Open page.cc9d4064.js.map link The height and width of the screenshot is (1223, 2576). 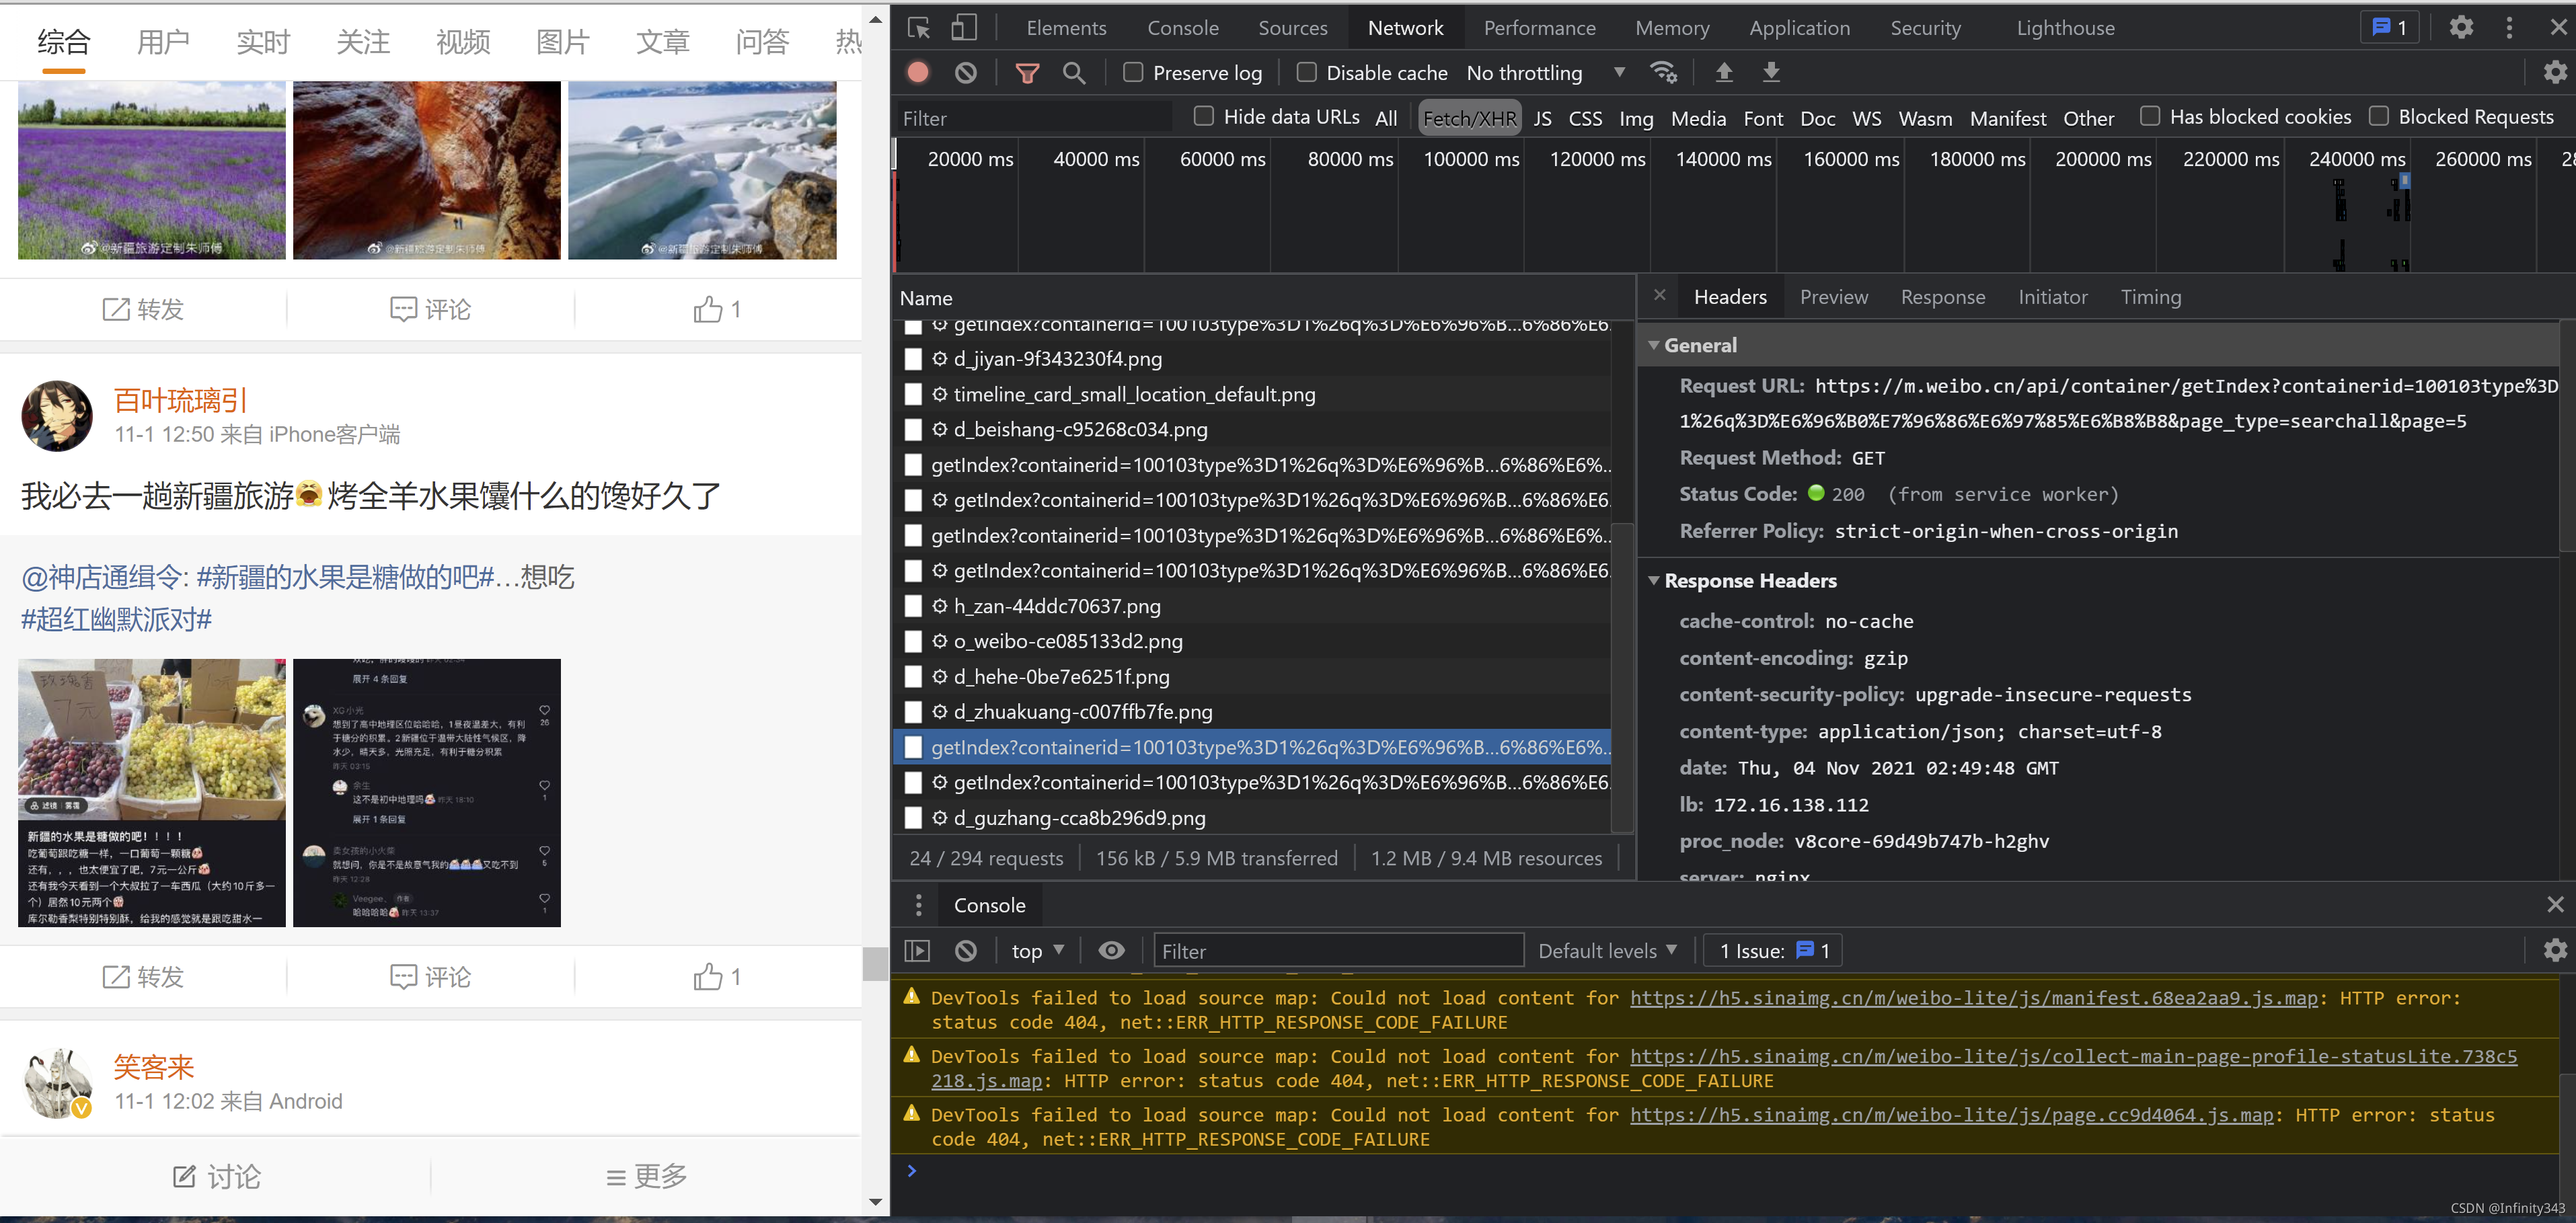(1951, 1115)
